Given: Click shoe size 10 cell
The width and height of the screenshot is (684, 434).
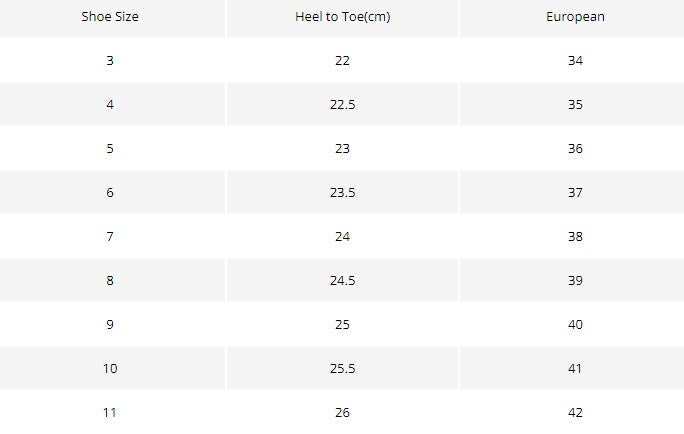Looking at the screenshot, I should (110, 368).
